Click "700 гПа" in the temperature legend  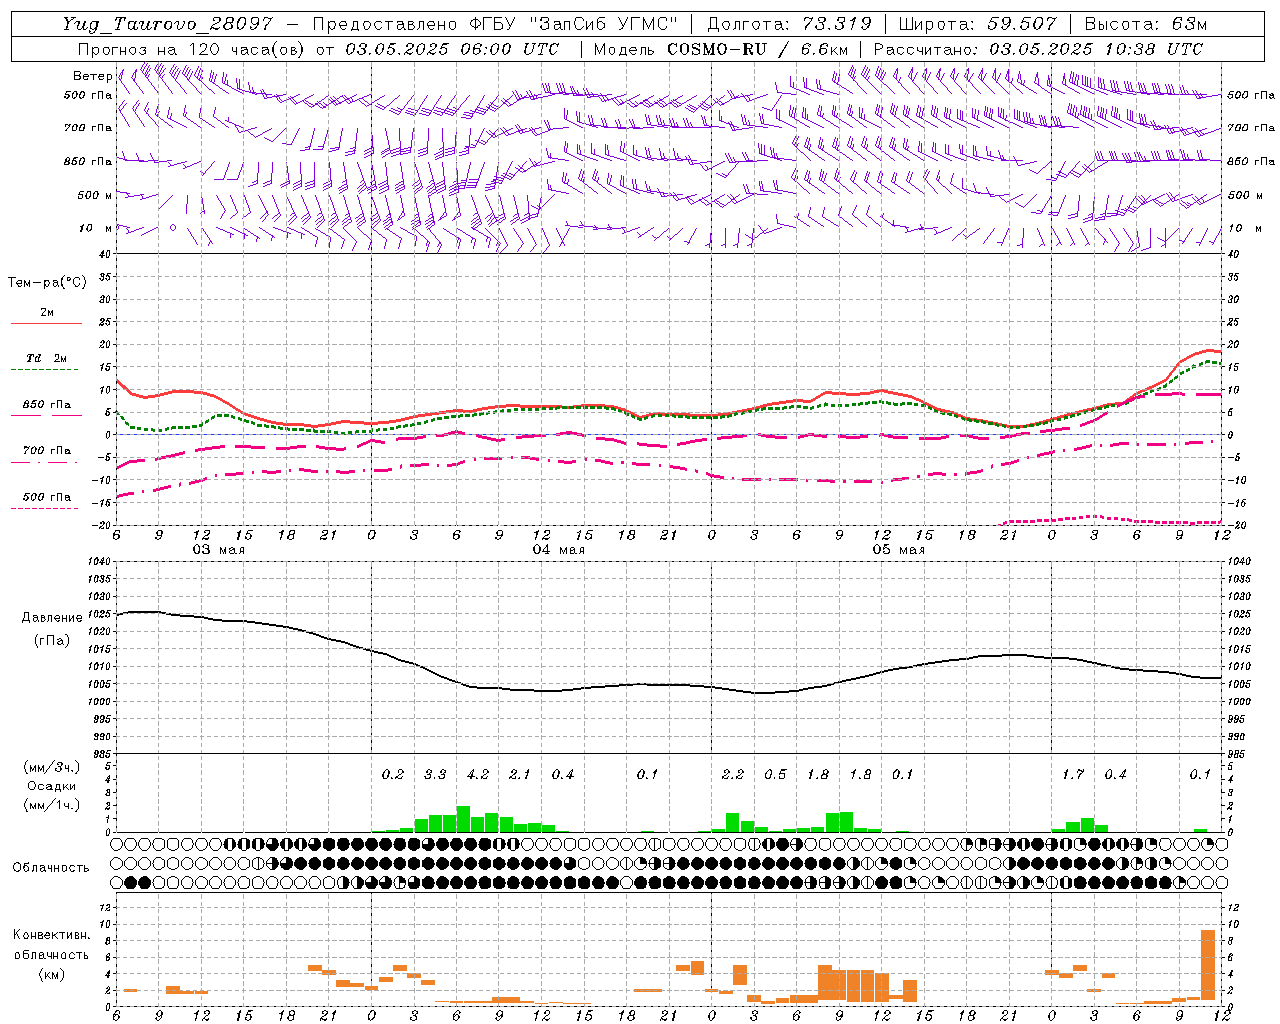(x=46, y=451)
